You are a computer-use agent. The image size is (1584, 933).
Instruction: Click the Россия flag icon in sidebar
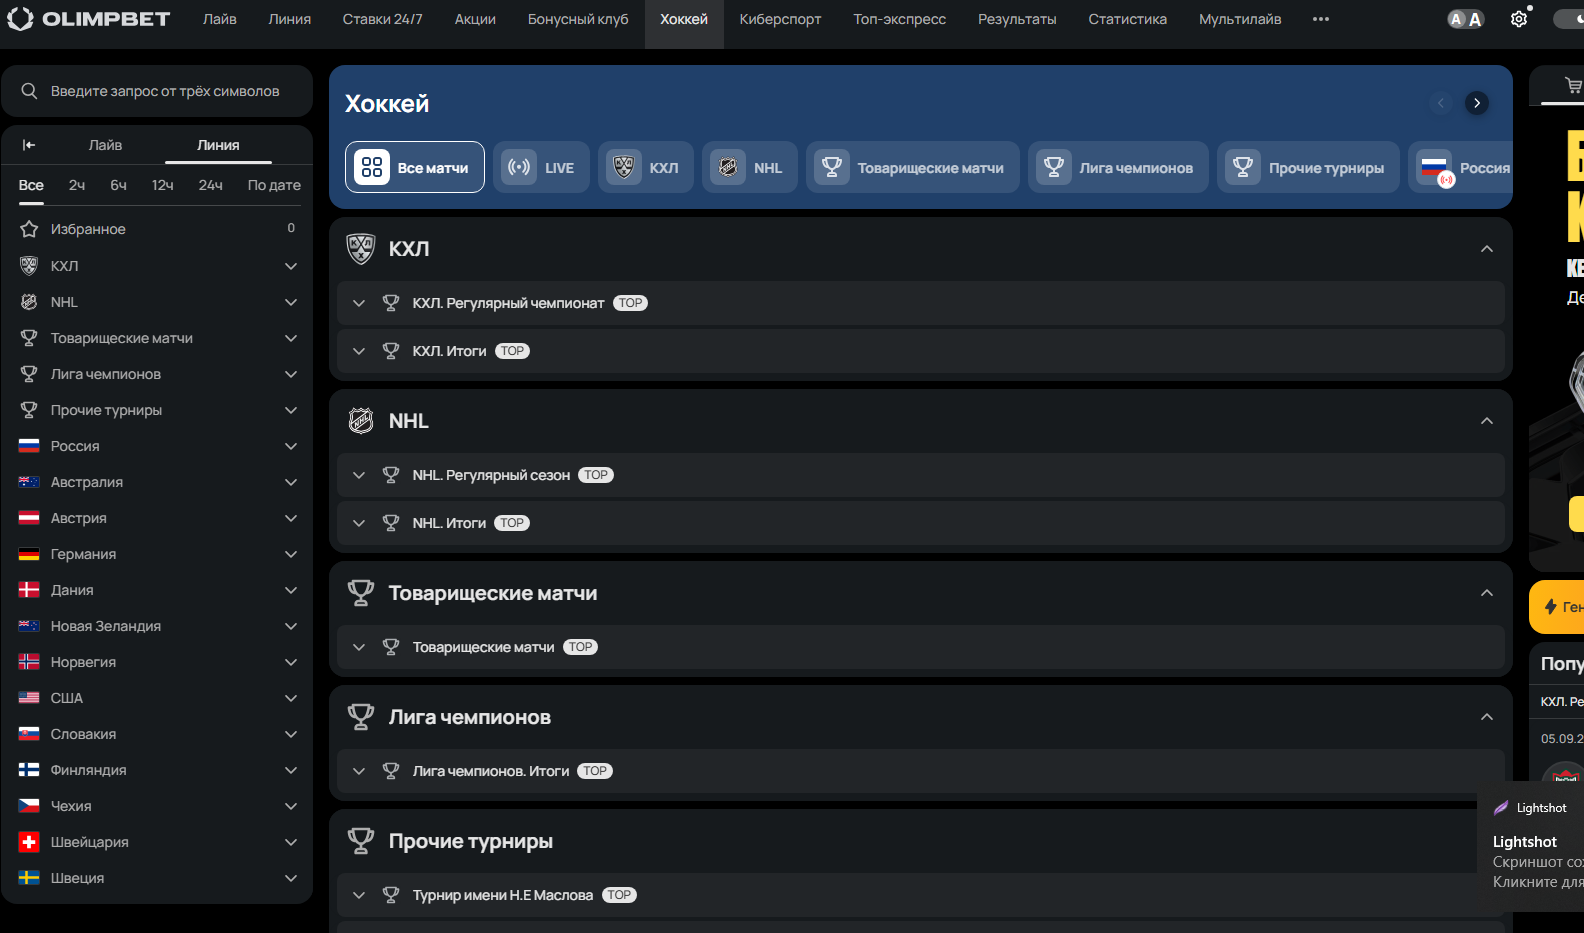tap(29, 446)
